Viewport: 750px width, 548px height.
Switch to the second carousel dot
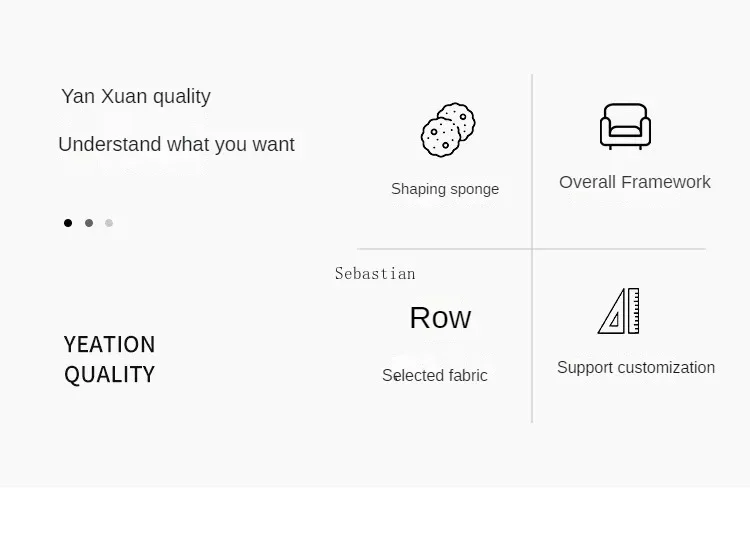pos(89,223)
